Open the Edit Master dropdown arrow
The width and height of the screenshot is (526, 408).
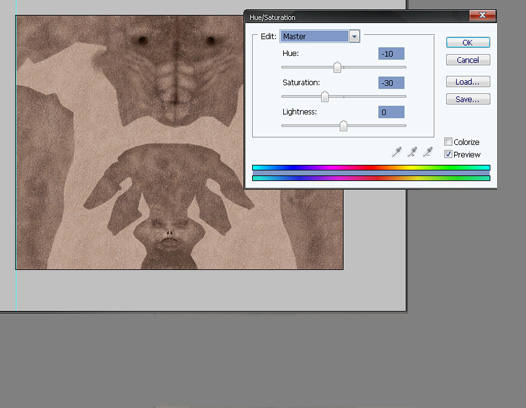354,36
